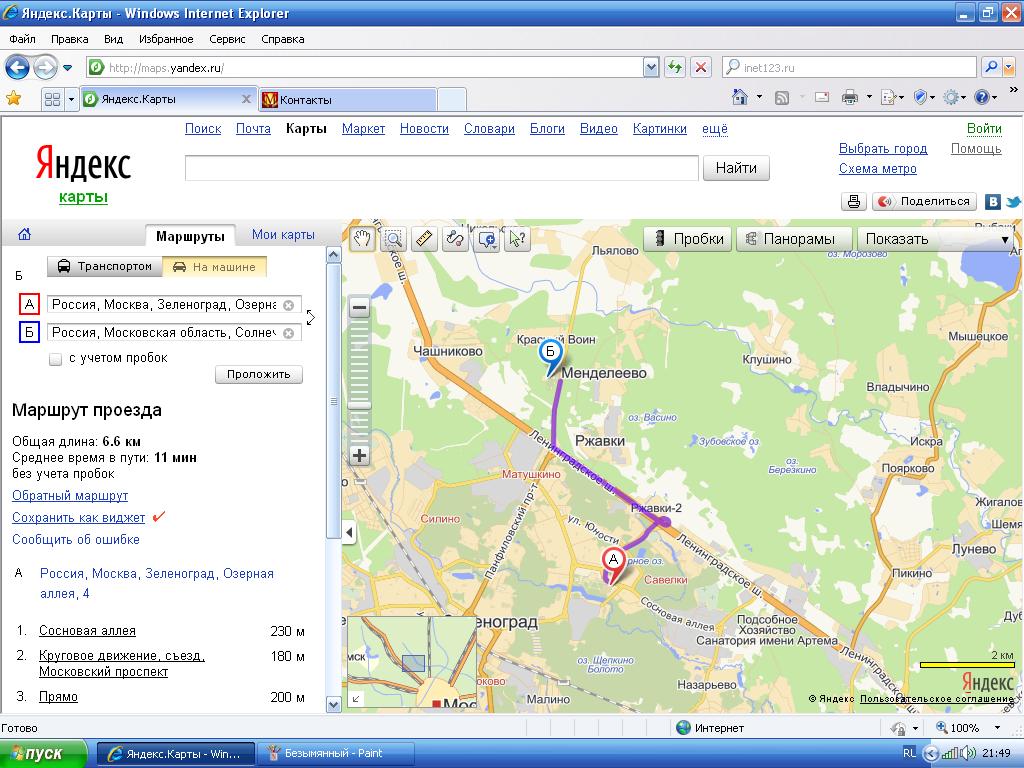Click browser Back button
Screen dimensions: 1024x768
pos(18,67)
